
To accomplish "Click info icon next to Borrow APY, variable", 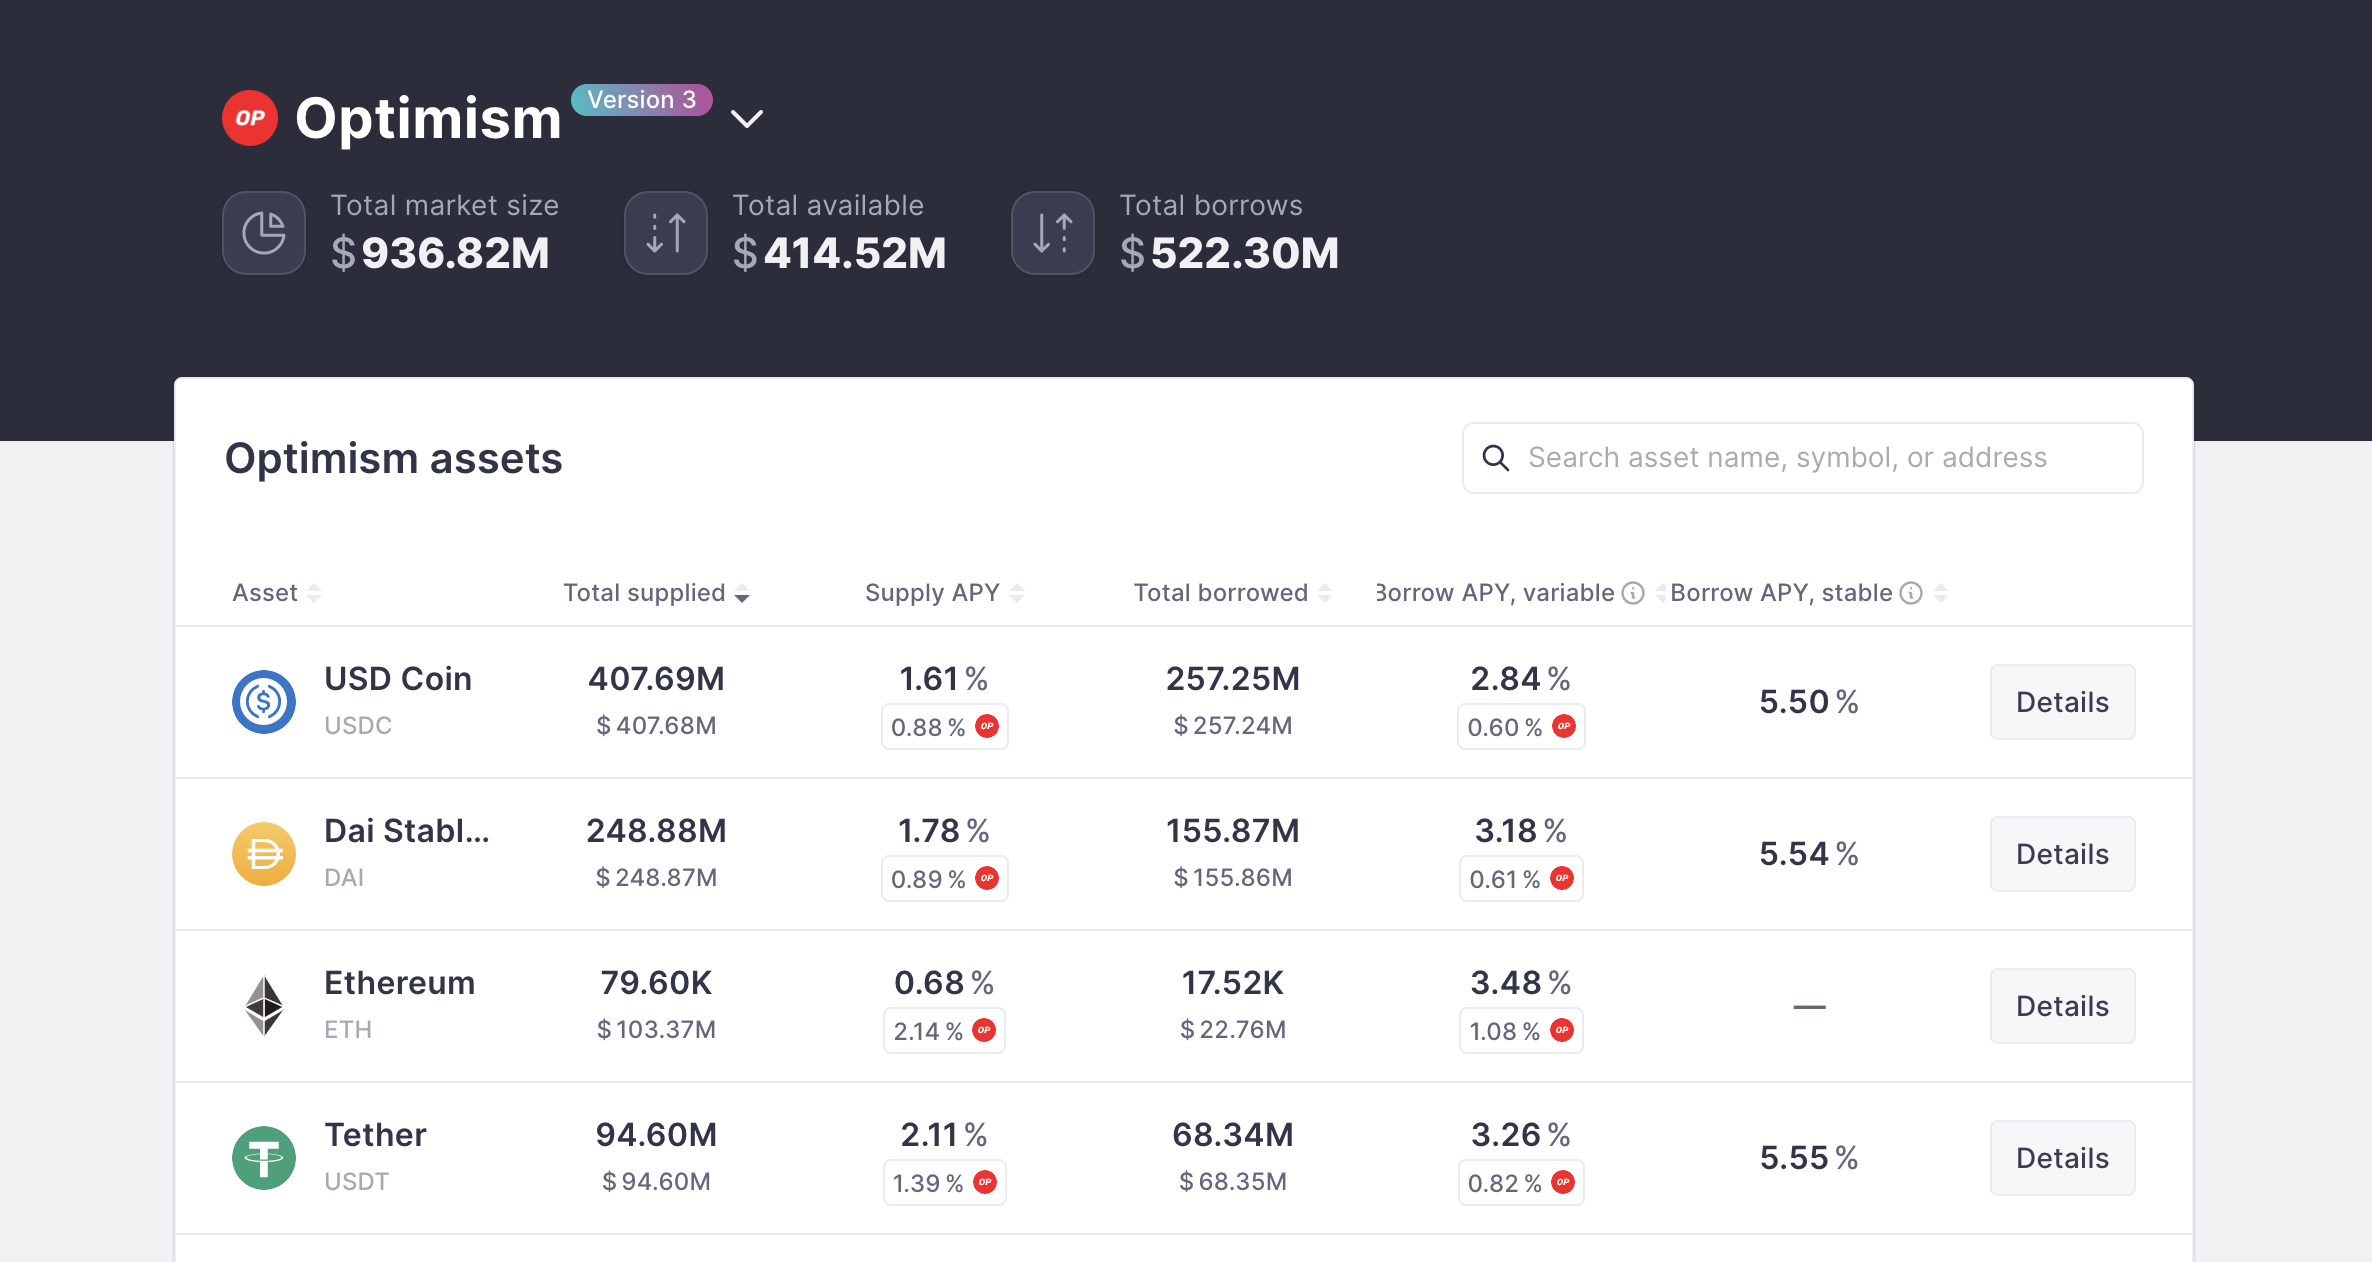I will coord(1633,593).
